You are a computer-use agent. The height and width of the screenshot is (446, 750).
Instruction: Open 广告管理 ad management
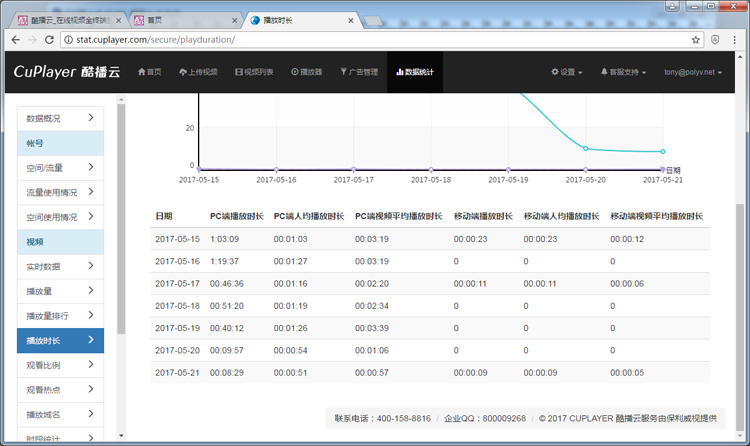[359, 72]
